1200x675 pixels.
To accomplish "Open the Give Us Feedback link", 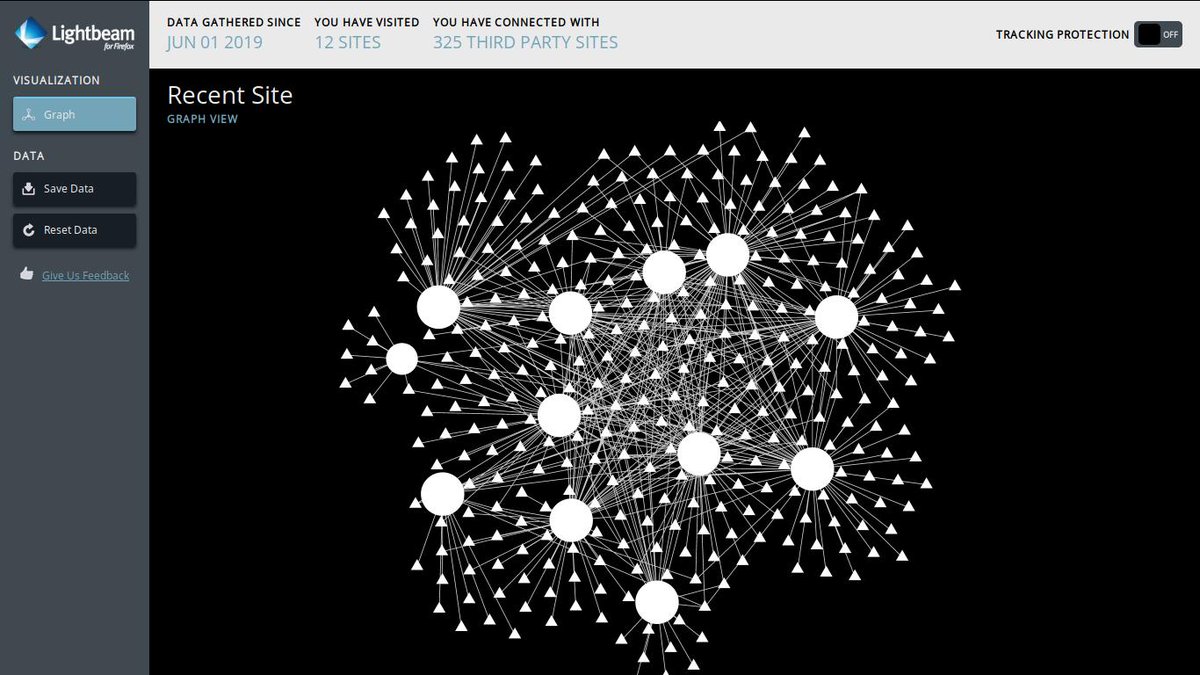I will pyautogui.click(x=85, y=275).
